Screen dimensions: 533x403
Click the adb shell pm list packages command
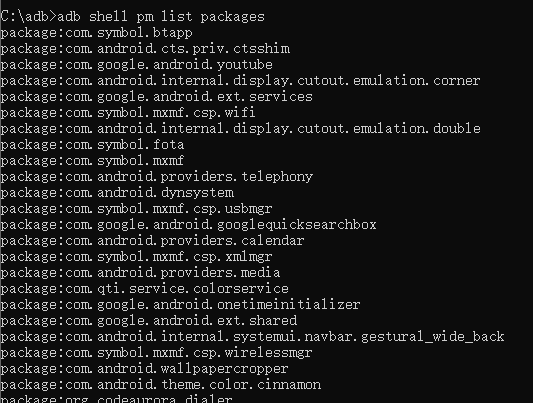tap(160, 17)
